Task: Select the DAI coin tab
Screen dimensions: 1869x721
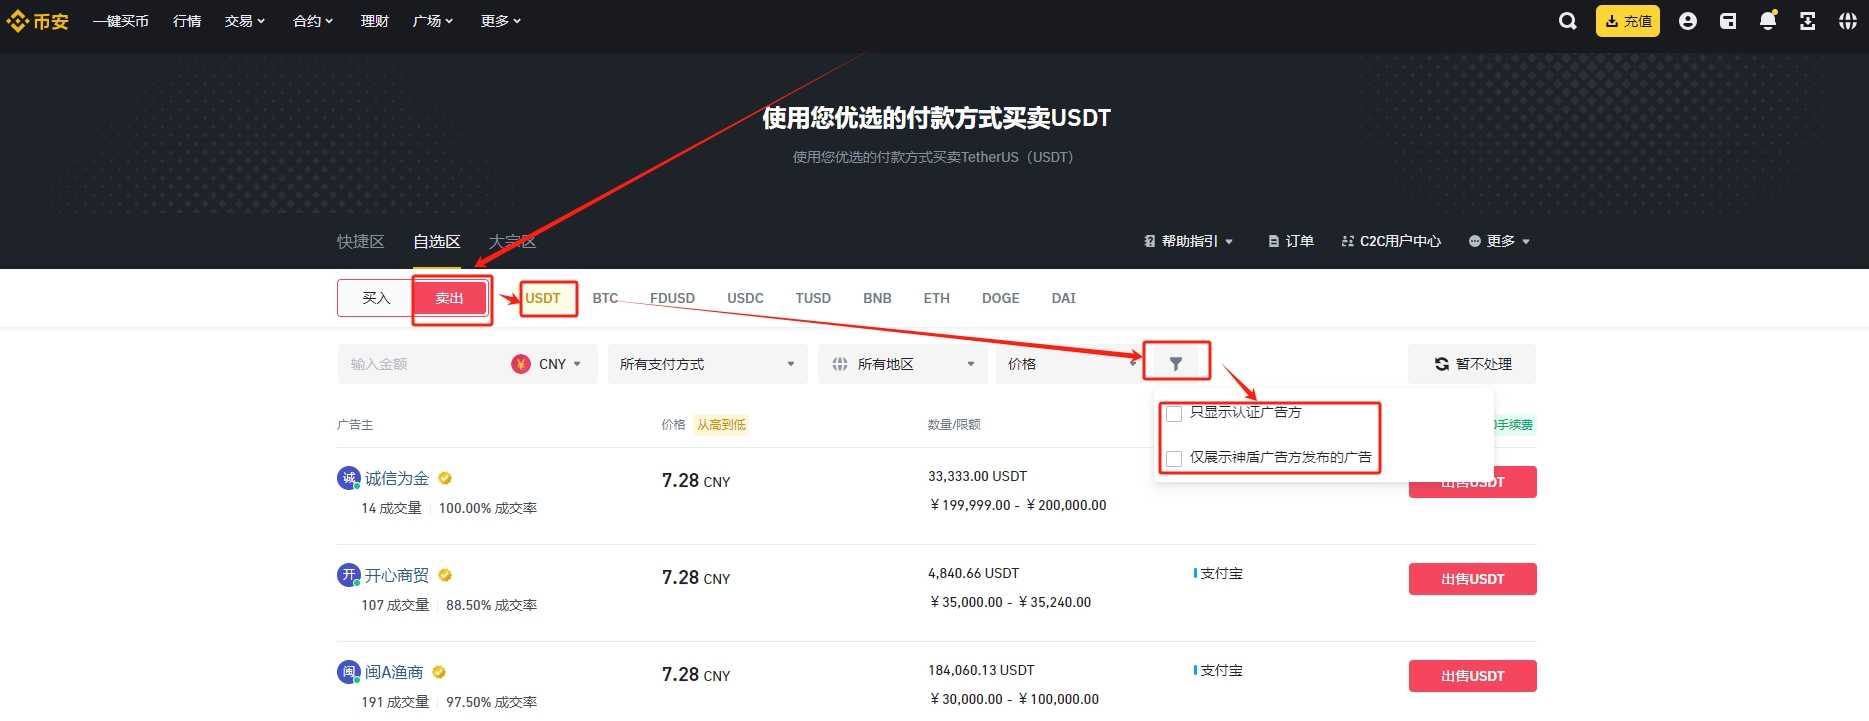Action: [x=1064, y=298]
